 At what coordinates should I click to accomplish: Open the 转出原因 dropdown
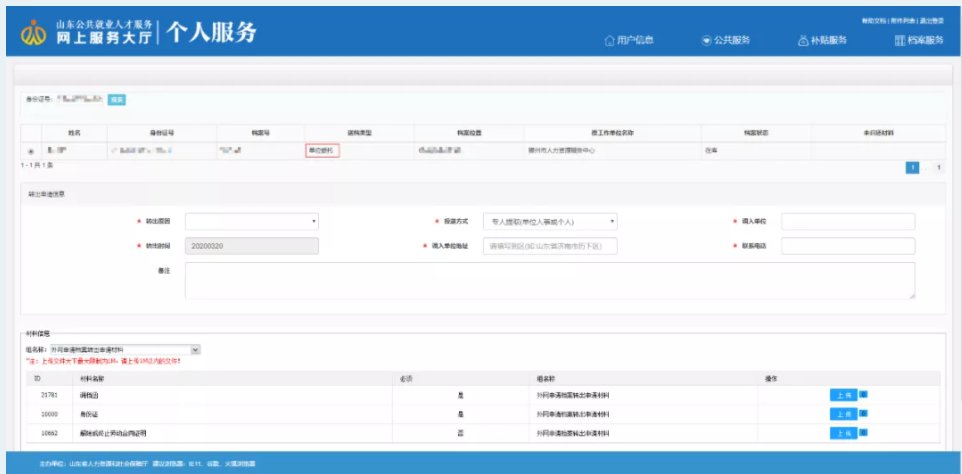(252, 221)
